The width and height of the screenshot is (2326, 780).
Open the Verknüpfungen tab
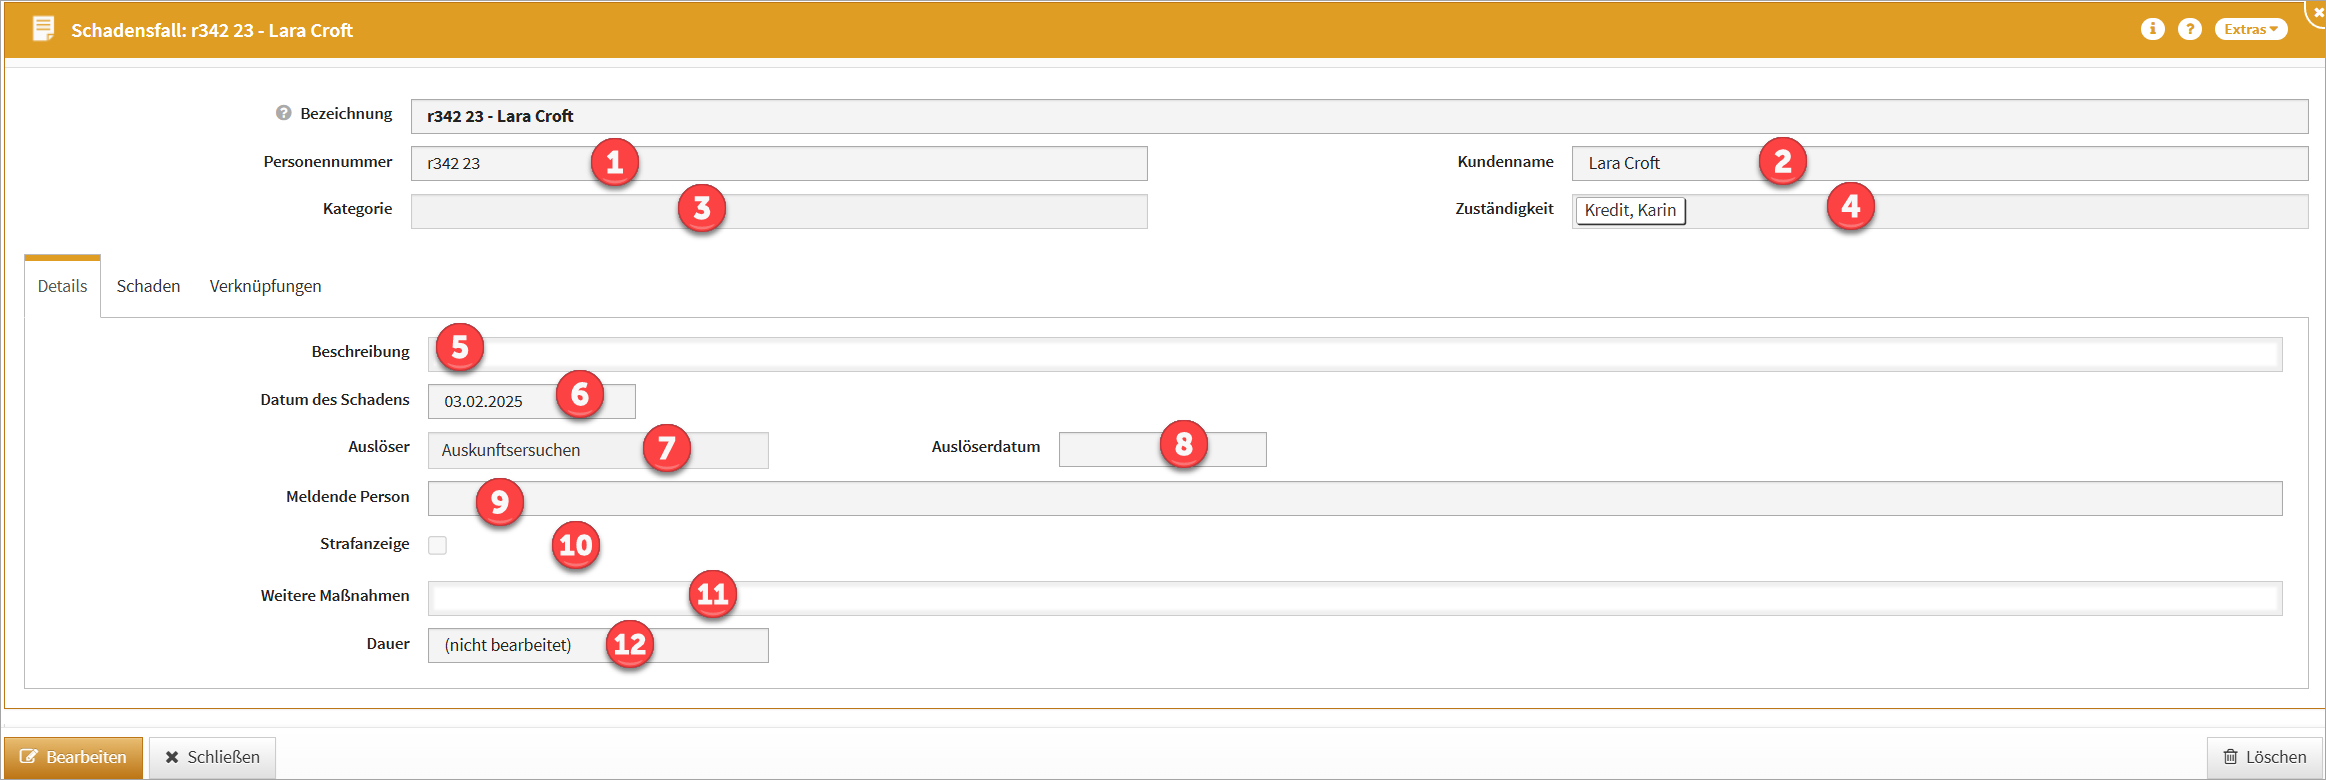(x=265, y=286)
